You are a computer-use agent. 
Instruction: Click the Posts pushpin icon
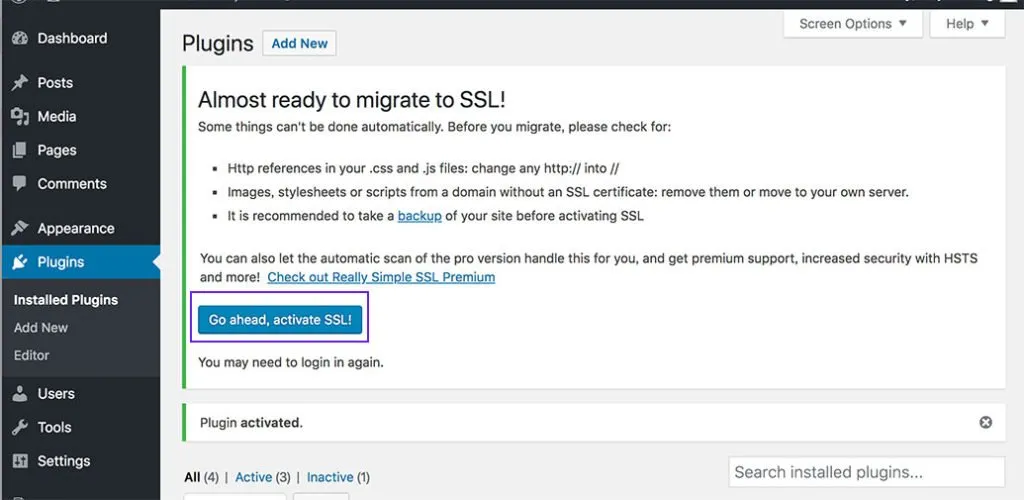(20, 83)
